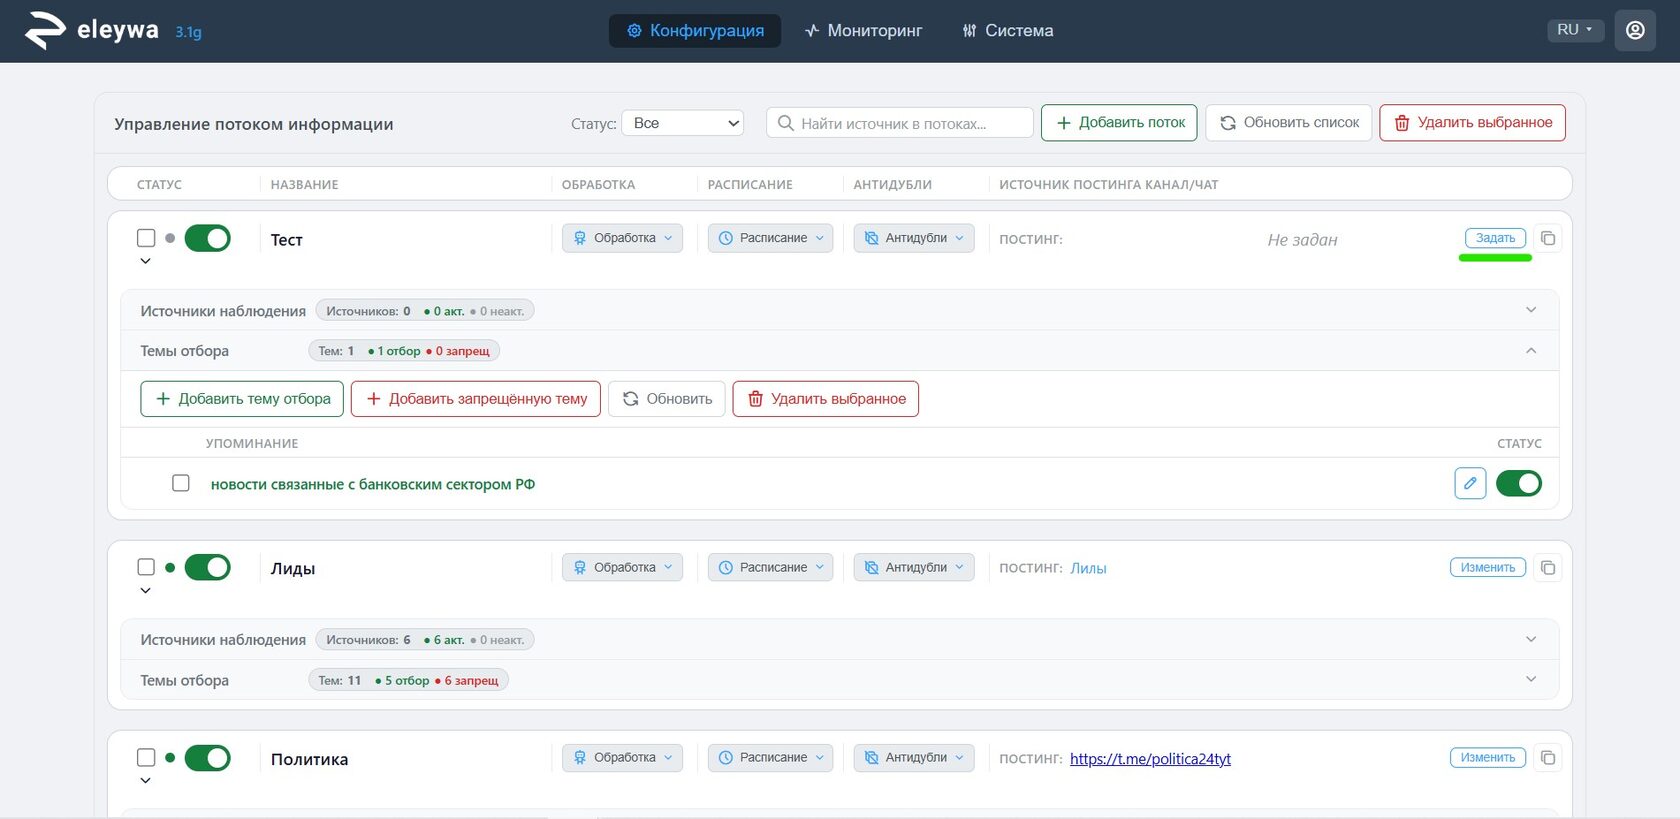Click Добавить тему отбора button
This screenshot has height=819, width=1680.
(242, 399)
